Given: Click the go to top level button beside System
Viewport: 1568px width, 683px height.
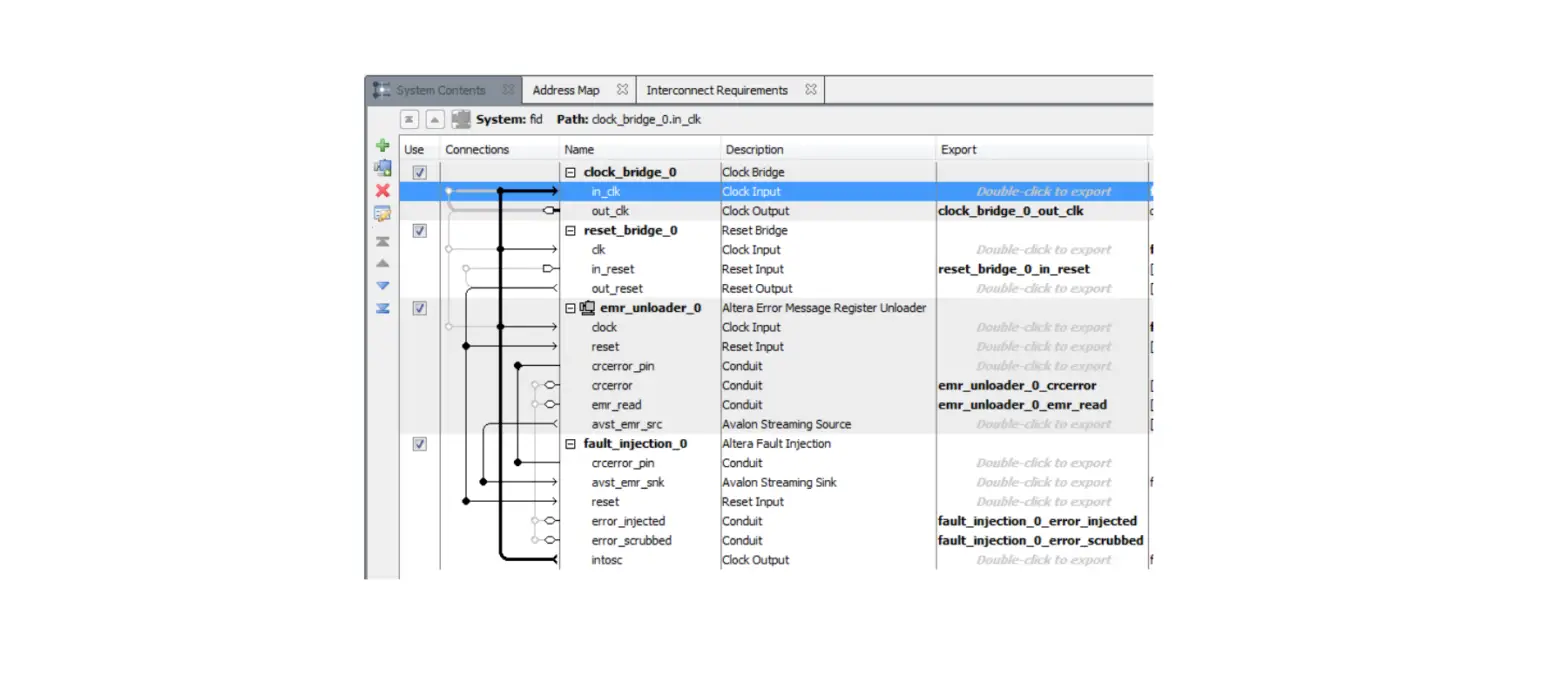Looking at the screenshot, I should tap(410, 119).
